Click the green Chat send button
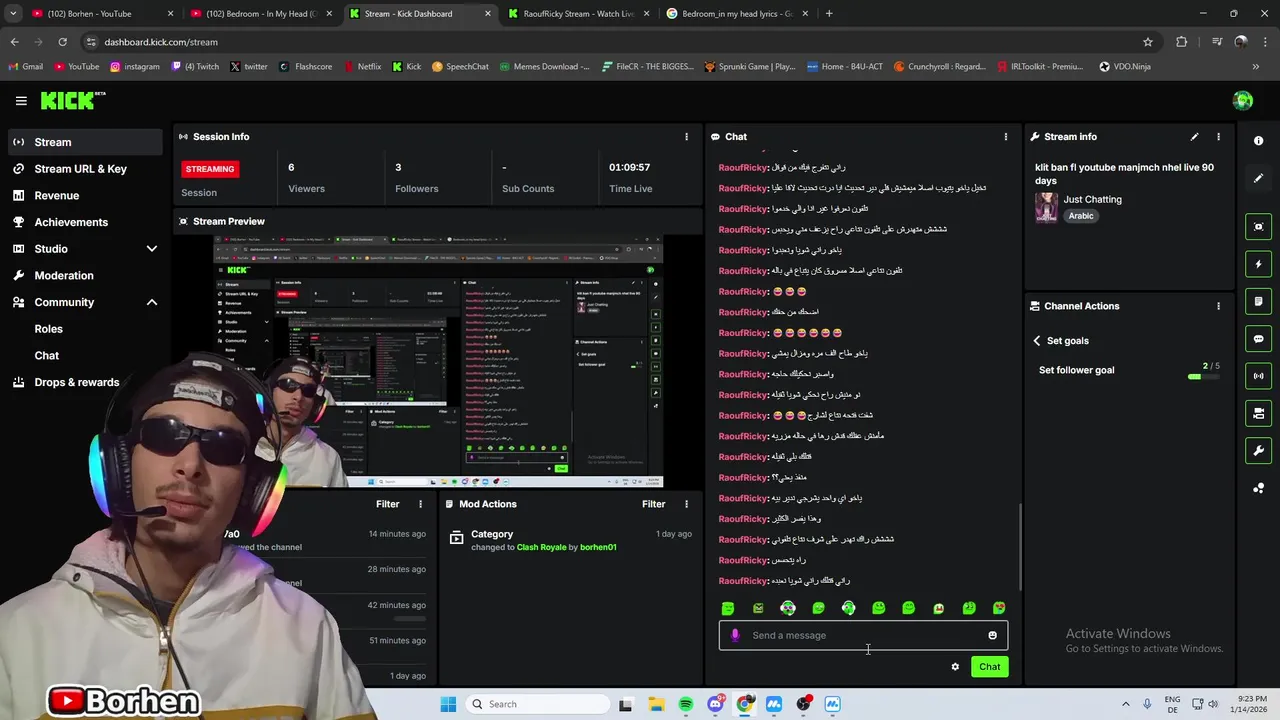Image resolution: width=1280 pixels, height=720 pixels. (x=989, y=667)
